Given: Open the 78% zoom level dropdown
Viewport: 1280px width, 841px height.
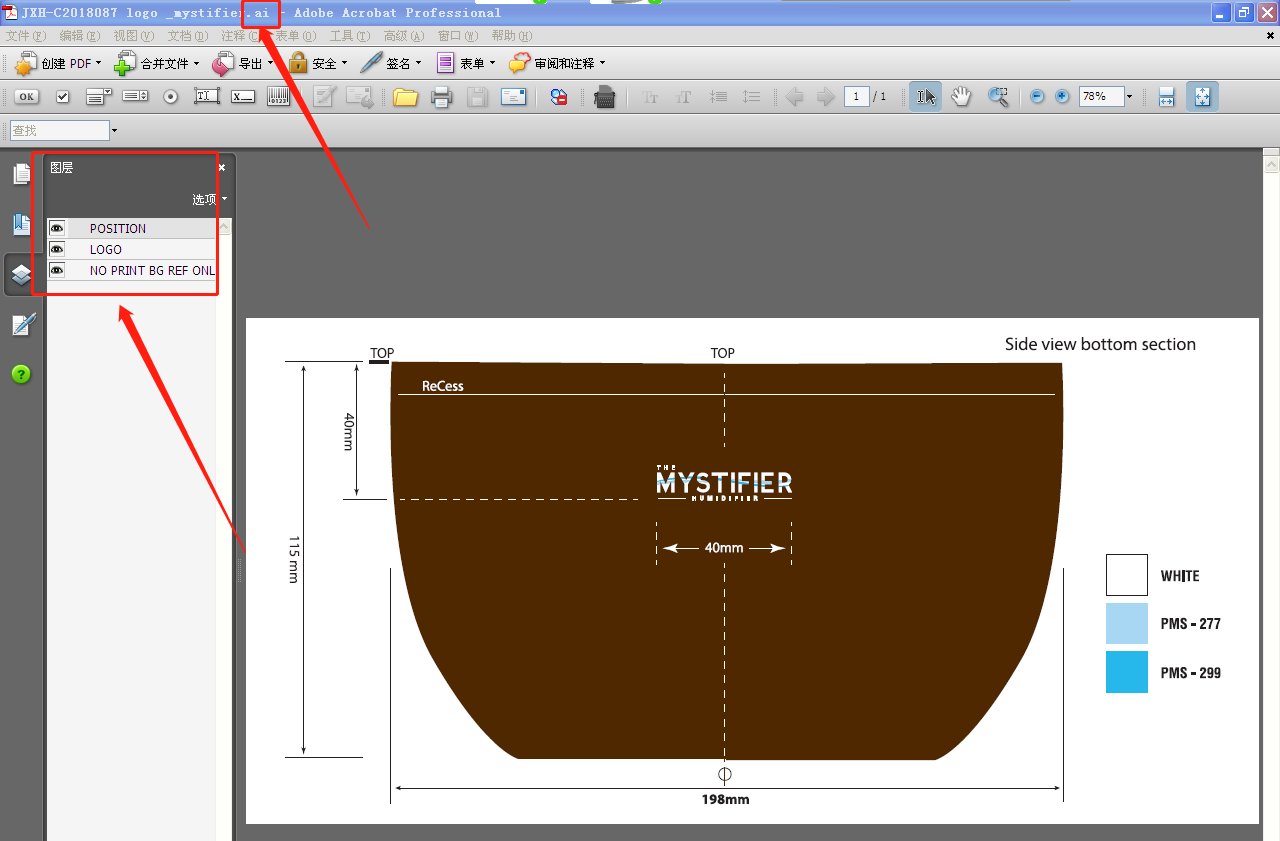Looking at the screenshot, I should [x=1129, y=97].
